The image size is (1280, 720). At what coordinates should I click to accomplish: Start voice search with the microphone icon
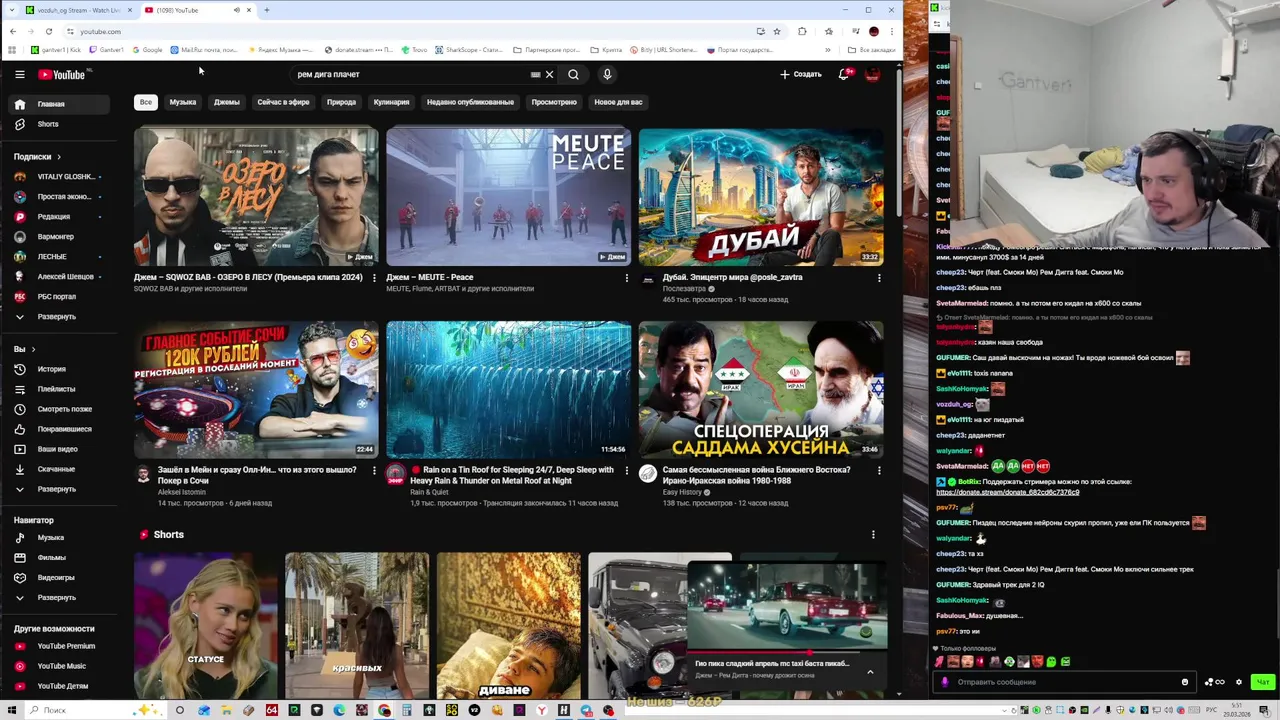606,74
